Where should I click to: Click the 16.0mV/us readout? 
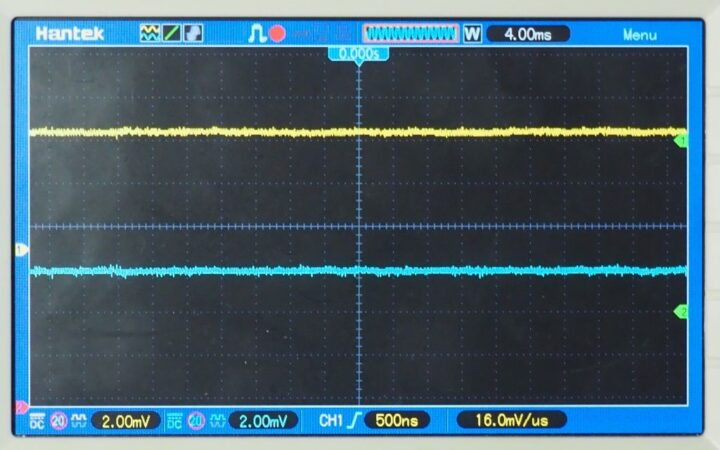[511, 421]
